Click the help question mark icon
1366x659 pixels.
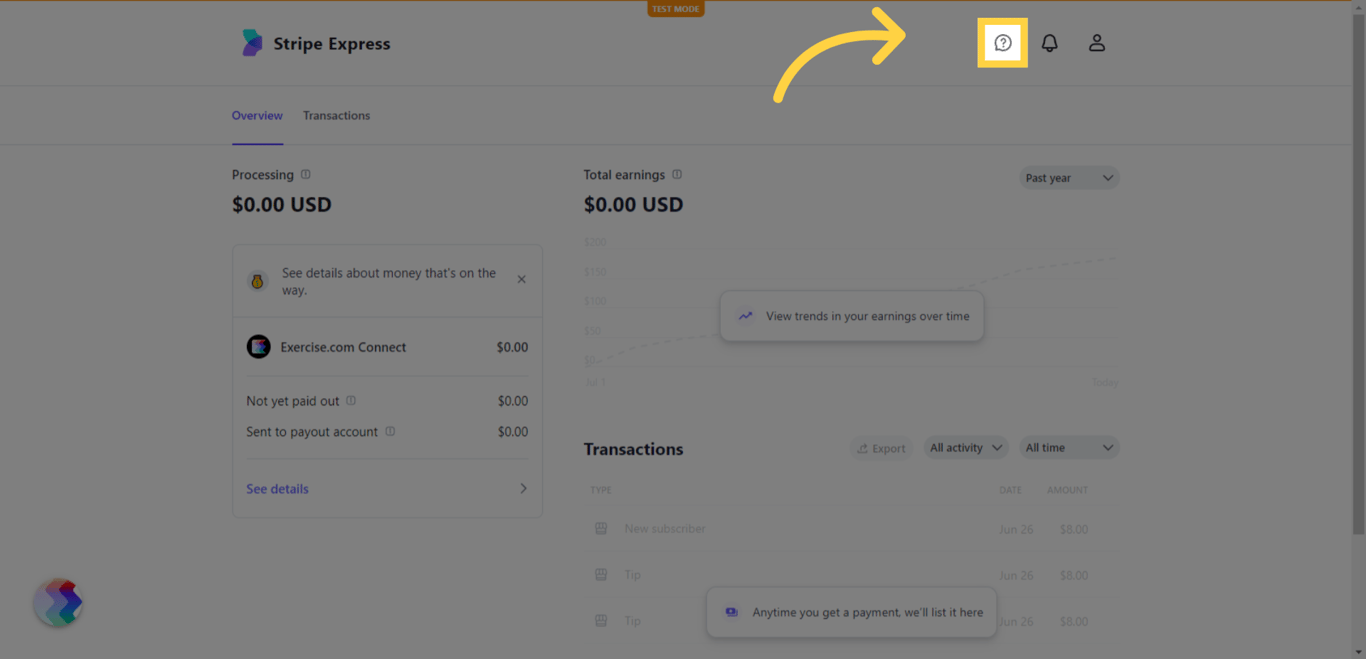click(1003, 43)
